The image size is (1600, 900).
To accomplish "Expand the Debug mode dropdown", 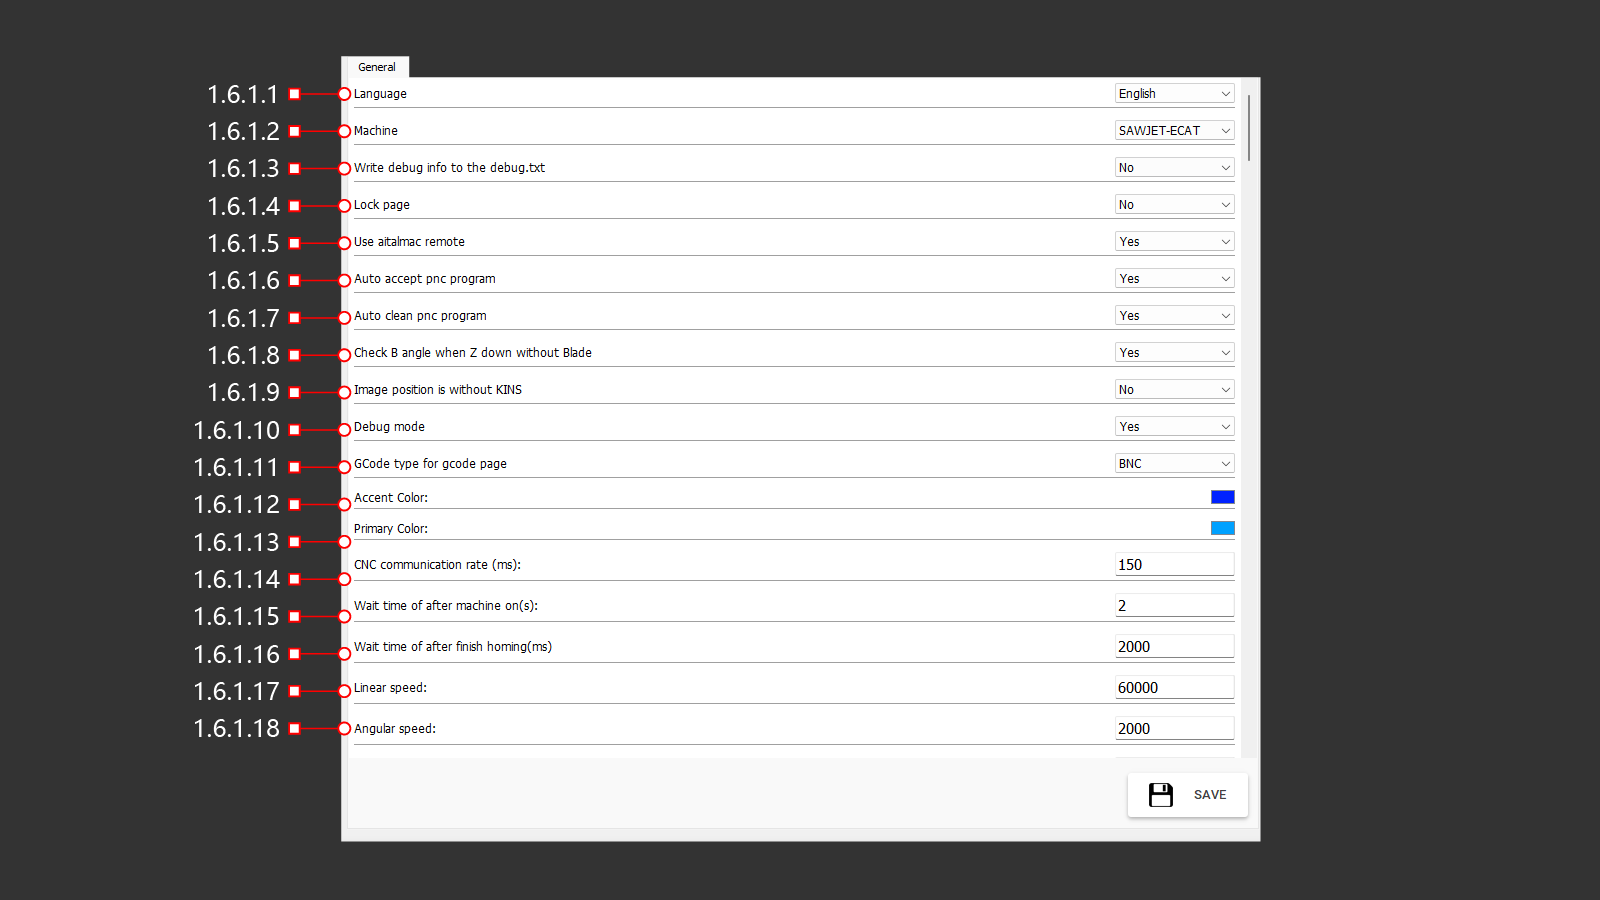I will tap(1174, 427).
